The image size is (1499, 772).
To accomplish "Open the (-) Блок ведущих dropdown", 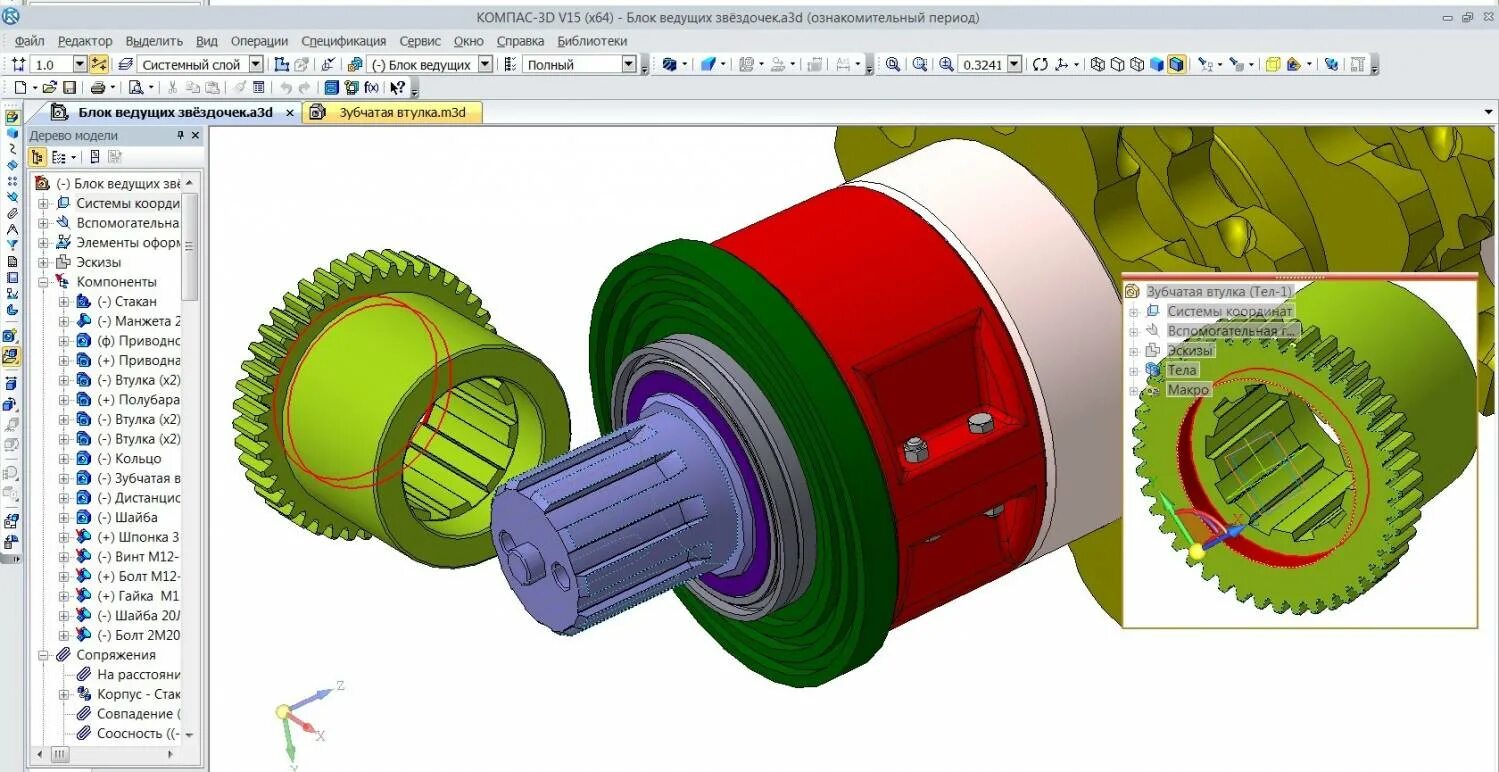I will tap(485, 64).
